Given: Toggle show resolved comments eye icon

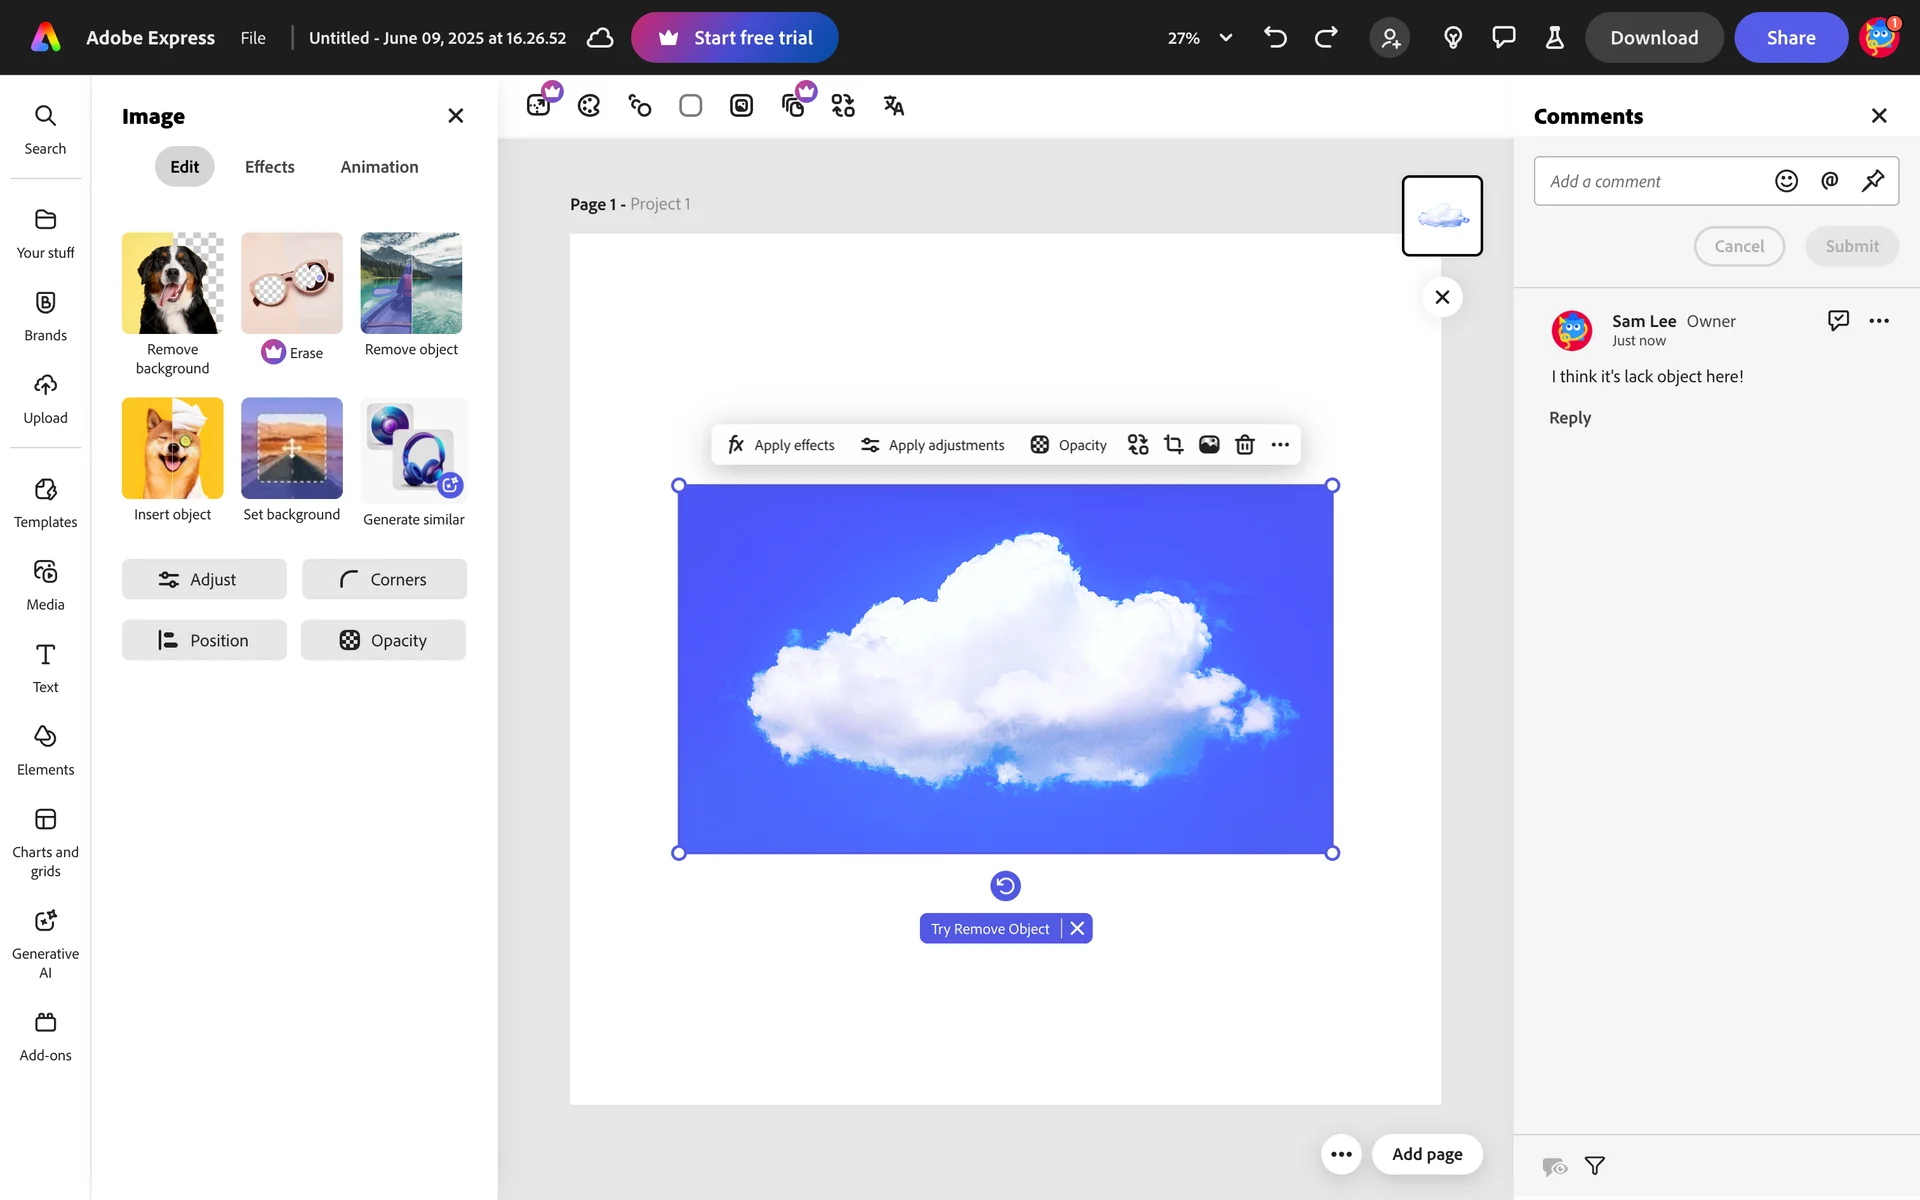Looking at the screenshot, I should [1554, 1166].
